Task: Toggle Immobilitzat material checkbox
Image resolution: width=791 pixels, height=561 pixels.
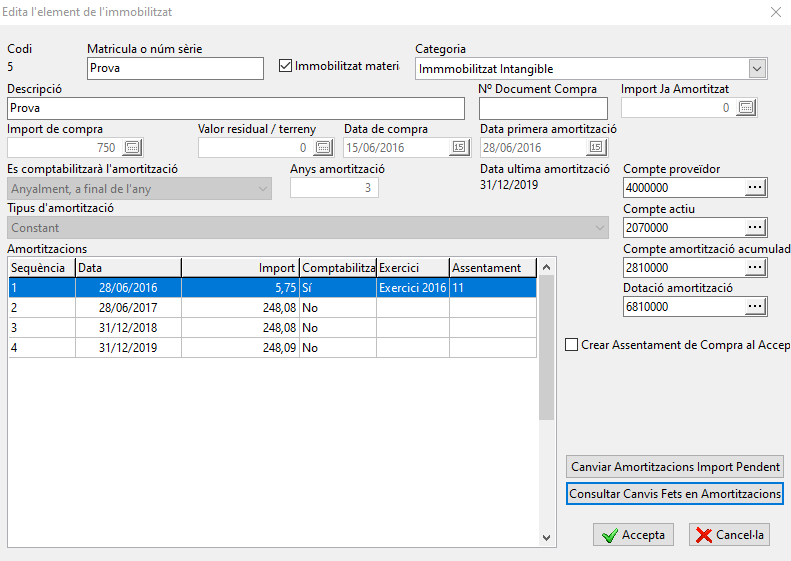Action: click(286, 66)
